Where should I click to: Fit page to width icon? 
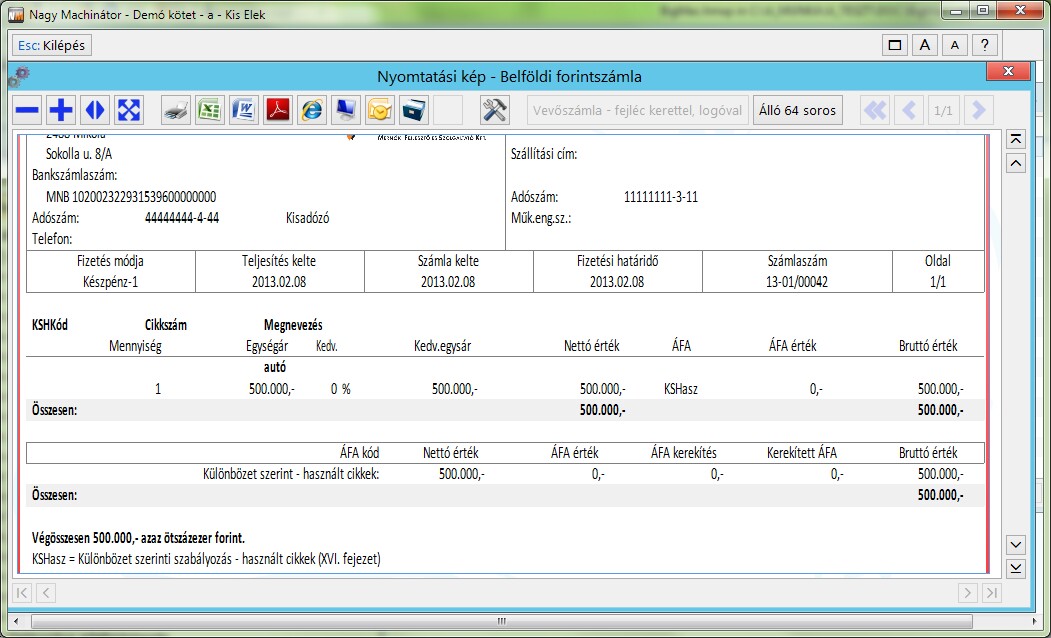tap(96, 110)
